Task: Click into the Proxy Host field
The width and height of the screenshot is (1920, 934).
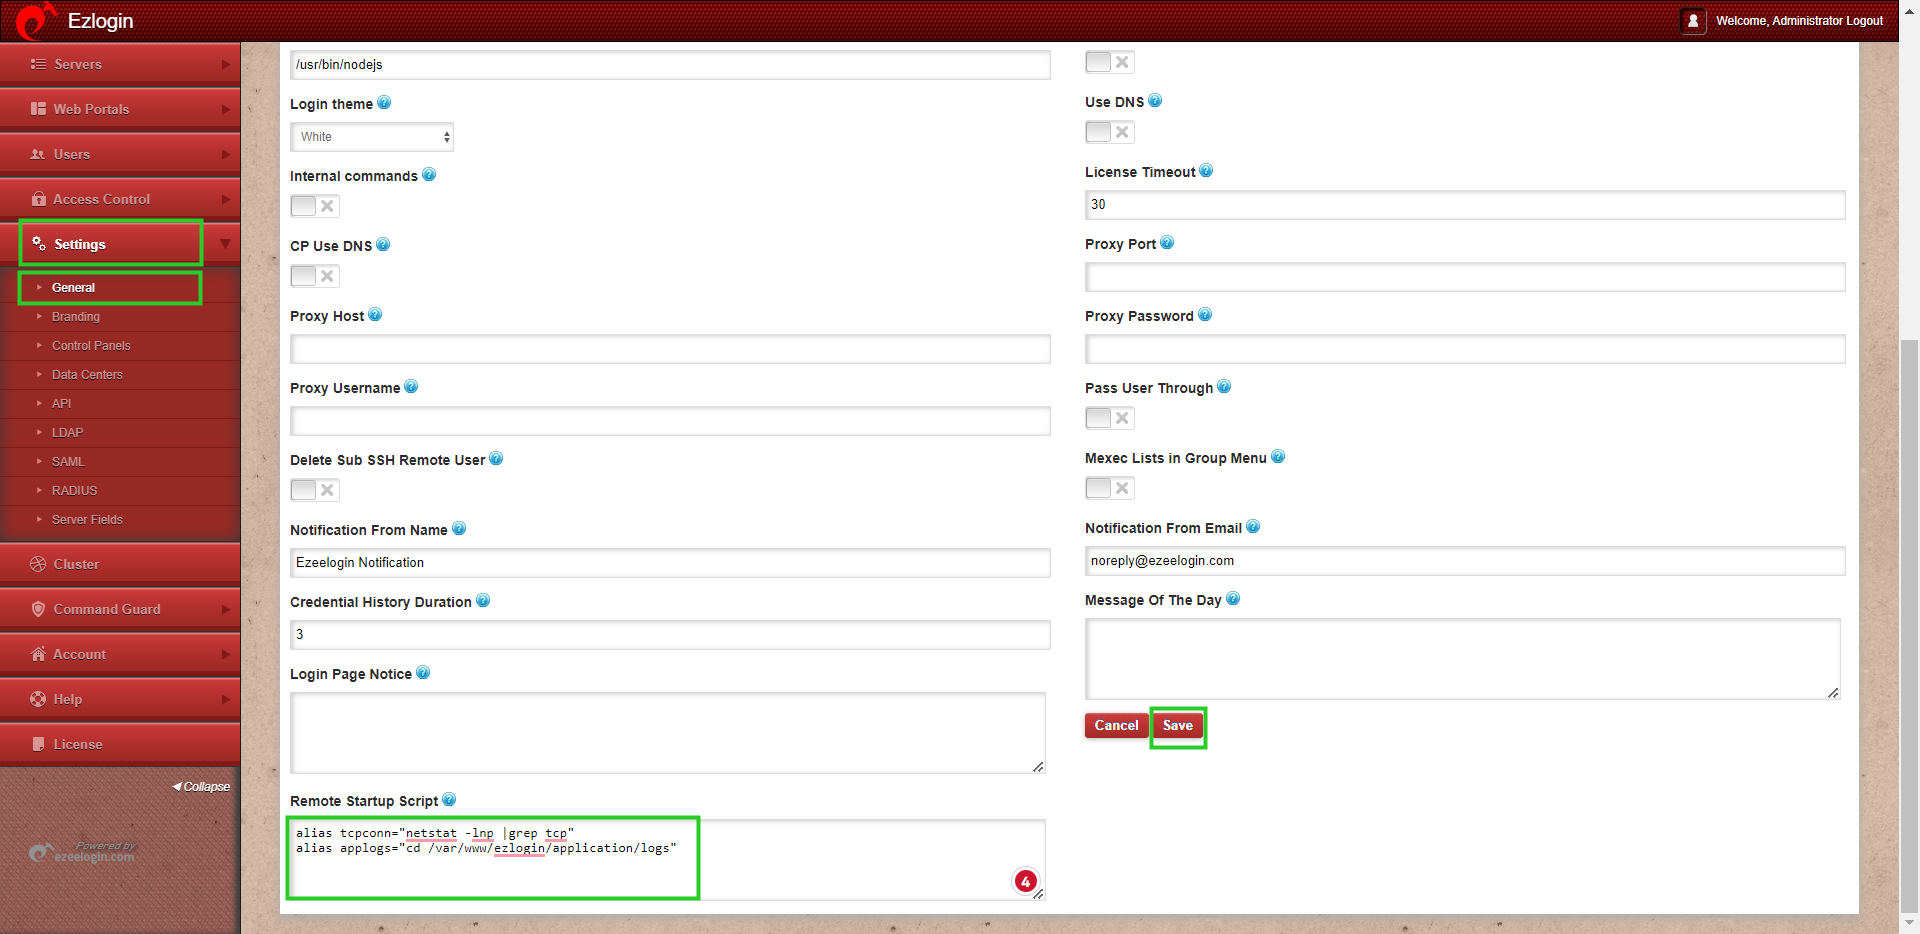Action: coord(670,349)
